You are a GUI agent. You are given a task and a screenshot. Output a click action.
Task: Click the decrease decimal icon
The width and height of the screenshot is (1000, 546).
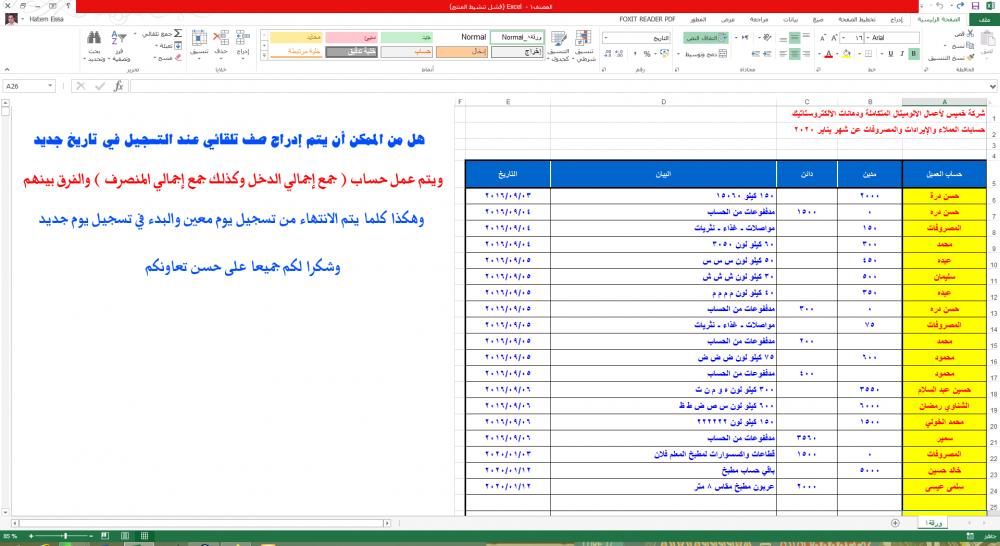point(607,54)
